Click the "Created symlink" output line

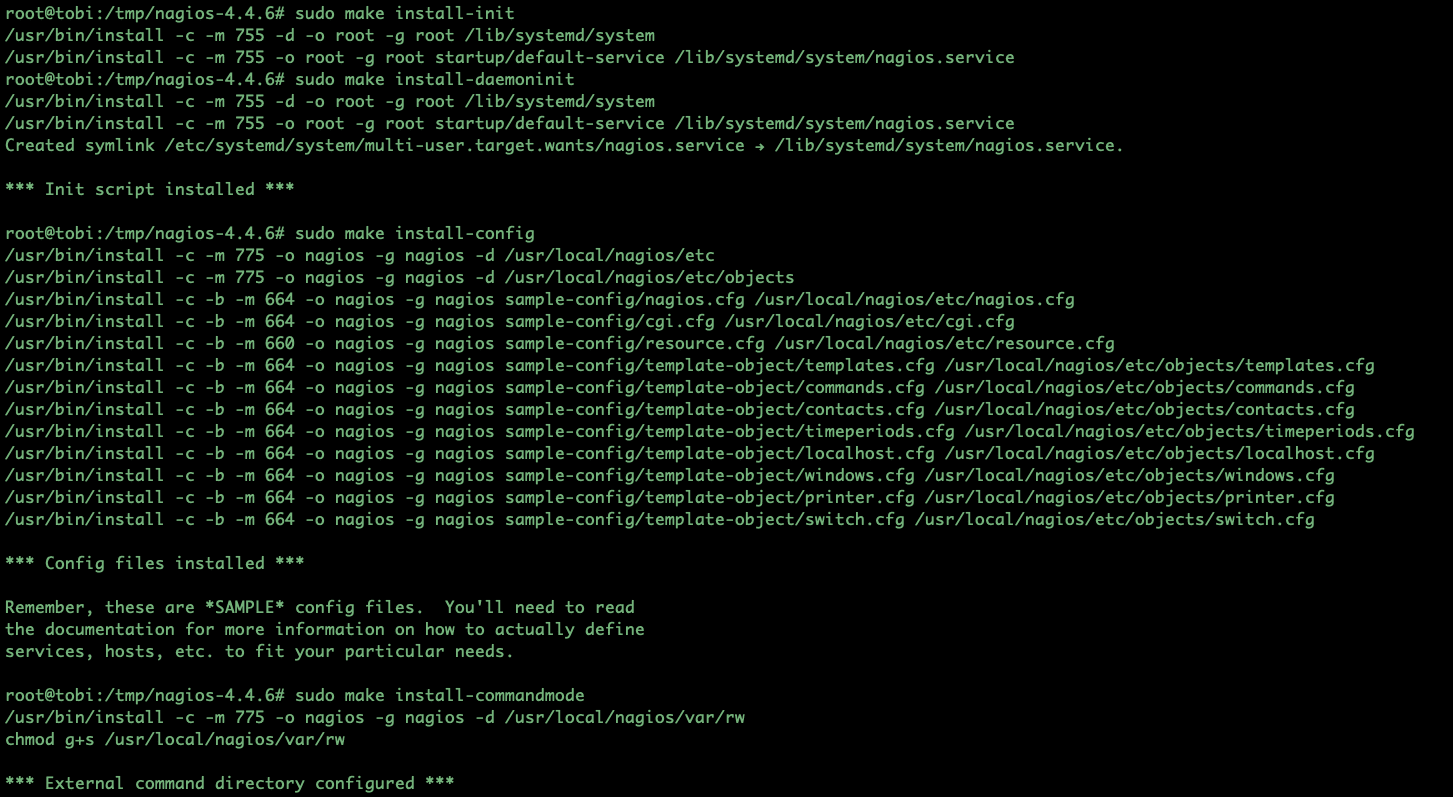[x=564, y=145]
